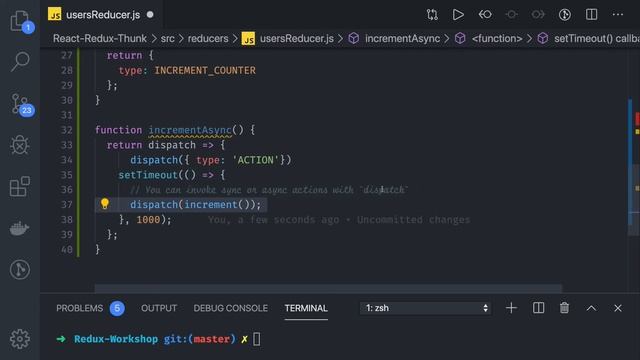640x360 pixels.
Task: Click the GitLens blame annotation on line 38
Action: click(x=339, y=220)
